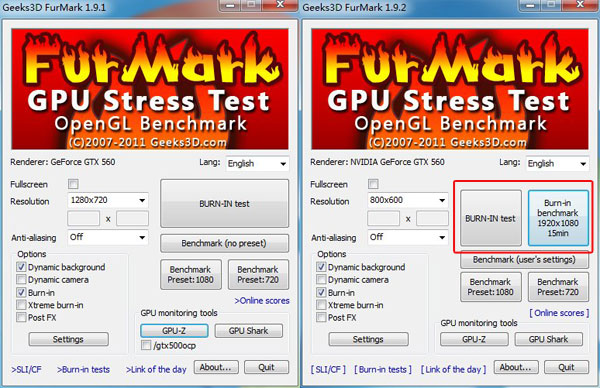The width and height of the screenshot is (600, 388).
Task: Open >Burn-in tests link in FurMark 1.9.1
Action: pyautogui.click(x=83, y=370)
